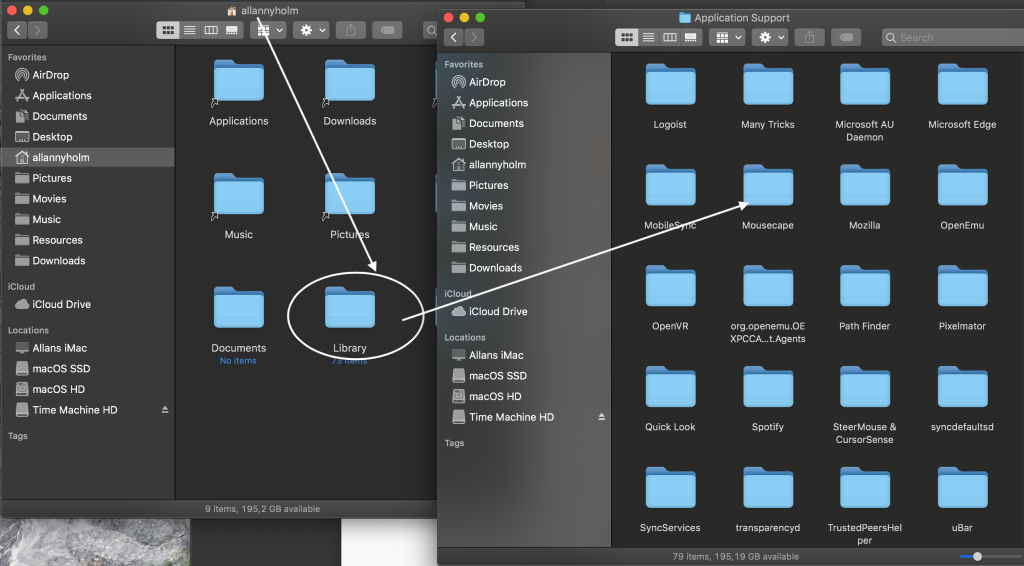Viewport: 1024px width, 566px height.
Task: Open the Quick Look folder
Action: coord(671,387)
